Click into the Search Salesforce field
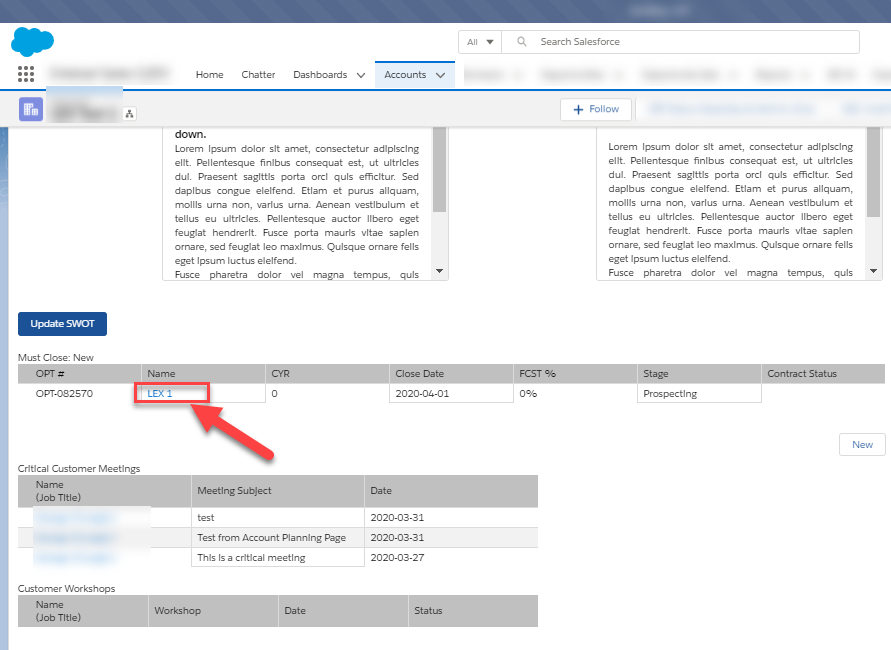This screenshot has height=650, width=891. (x=690, y=42)
